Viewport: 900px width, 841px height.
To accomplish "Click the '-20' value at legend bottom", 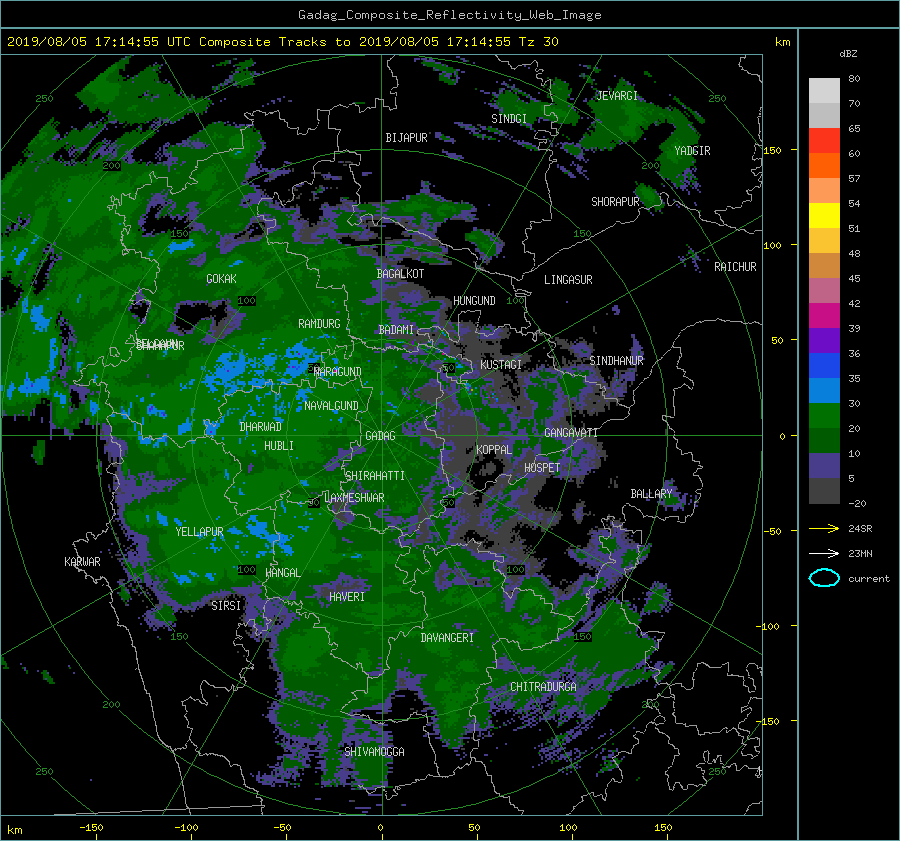I will pos(857,503).
